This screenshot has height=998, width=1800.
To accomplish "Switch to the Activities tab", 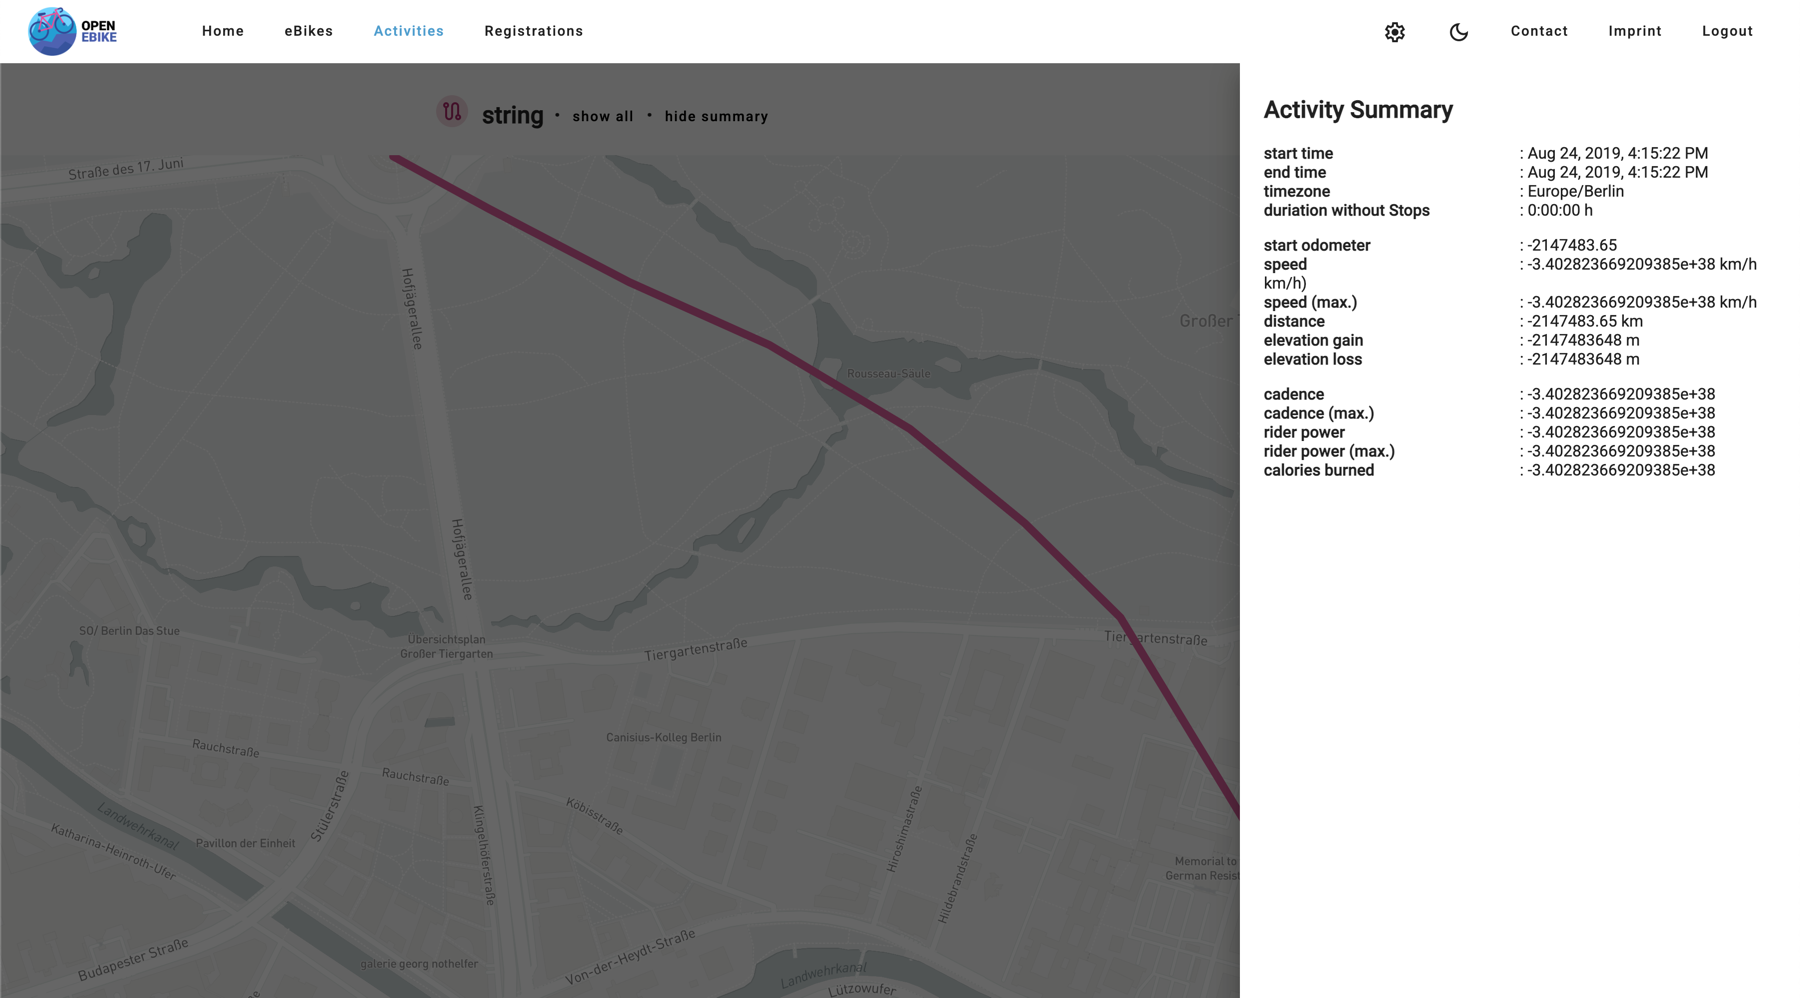I will tap(407, 31).
